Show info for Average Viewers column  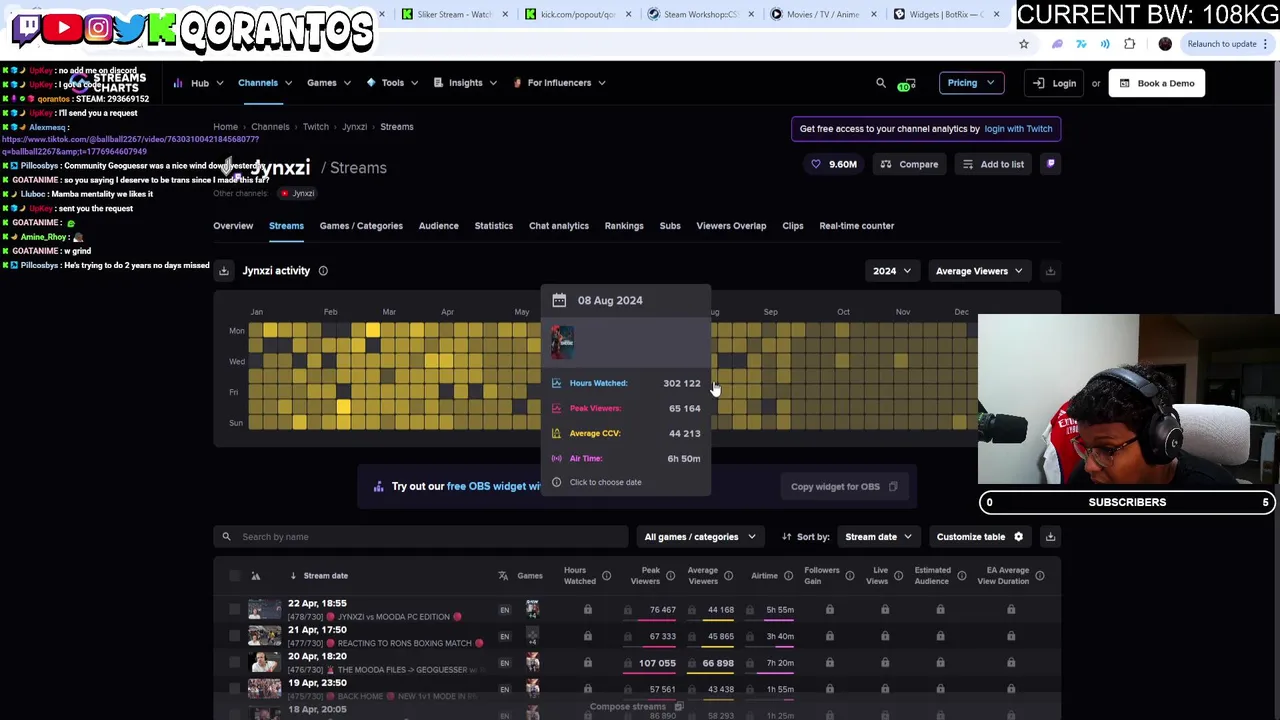tap(728, 576)
